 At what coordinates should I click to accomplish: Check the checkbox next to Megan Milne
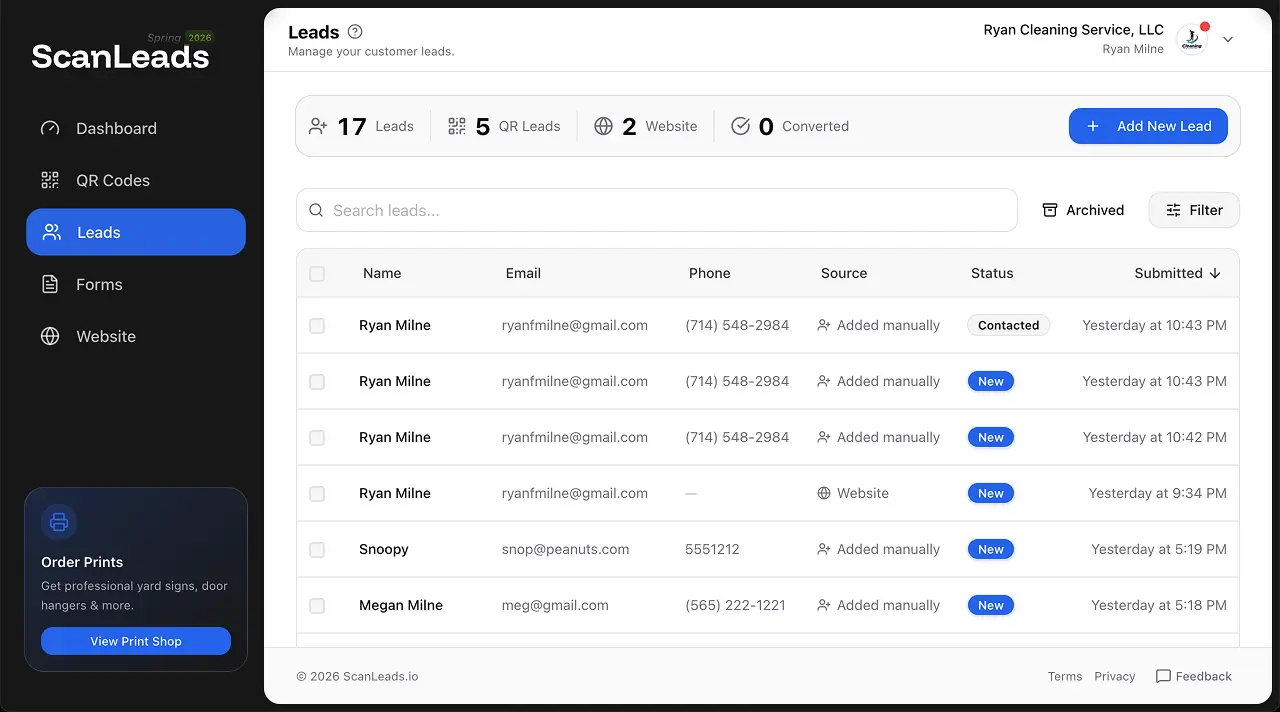point(317,605)
